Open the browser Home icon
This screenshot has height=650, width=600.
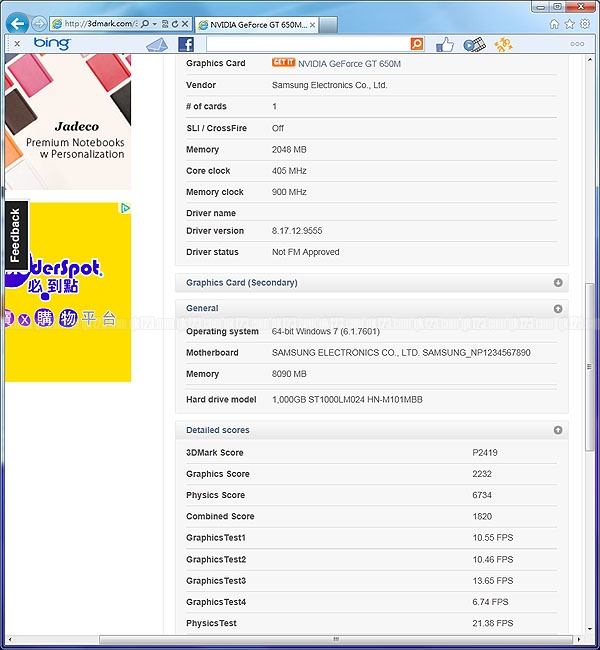point(554,24)
